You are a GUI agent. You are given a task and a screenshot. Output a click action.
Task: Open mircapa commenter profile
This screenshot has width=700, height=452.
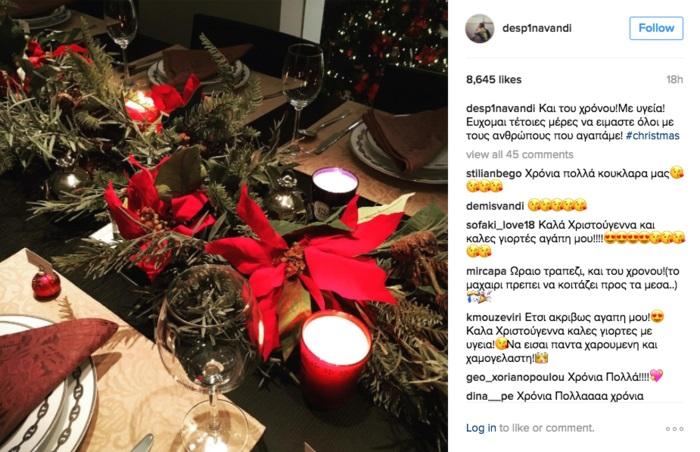(x=486, y=272)
